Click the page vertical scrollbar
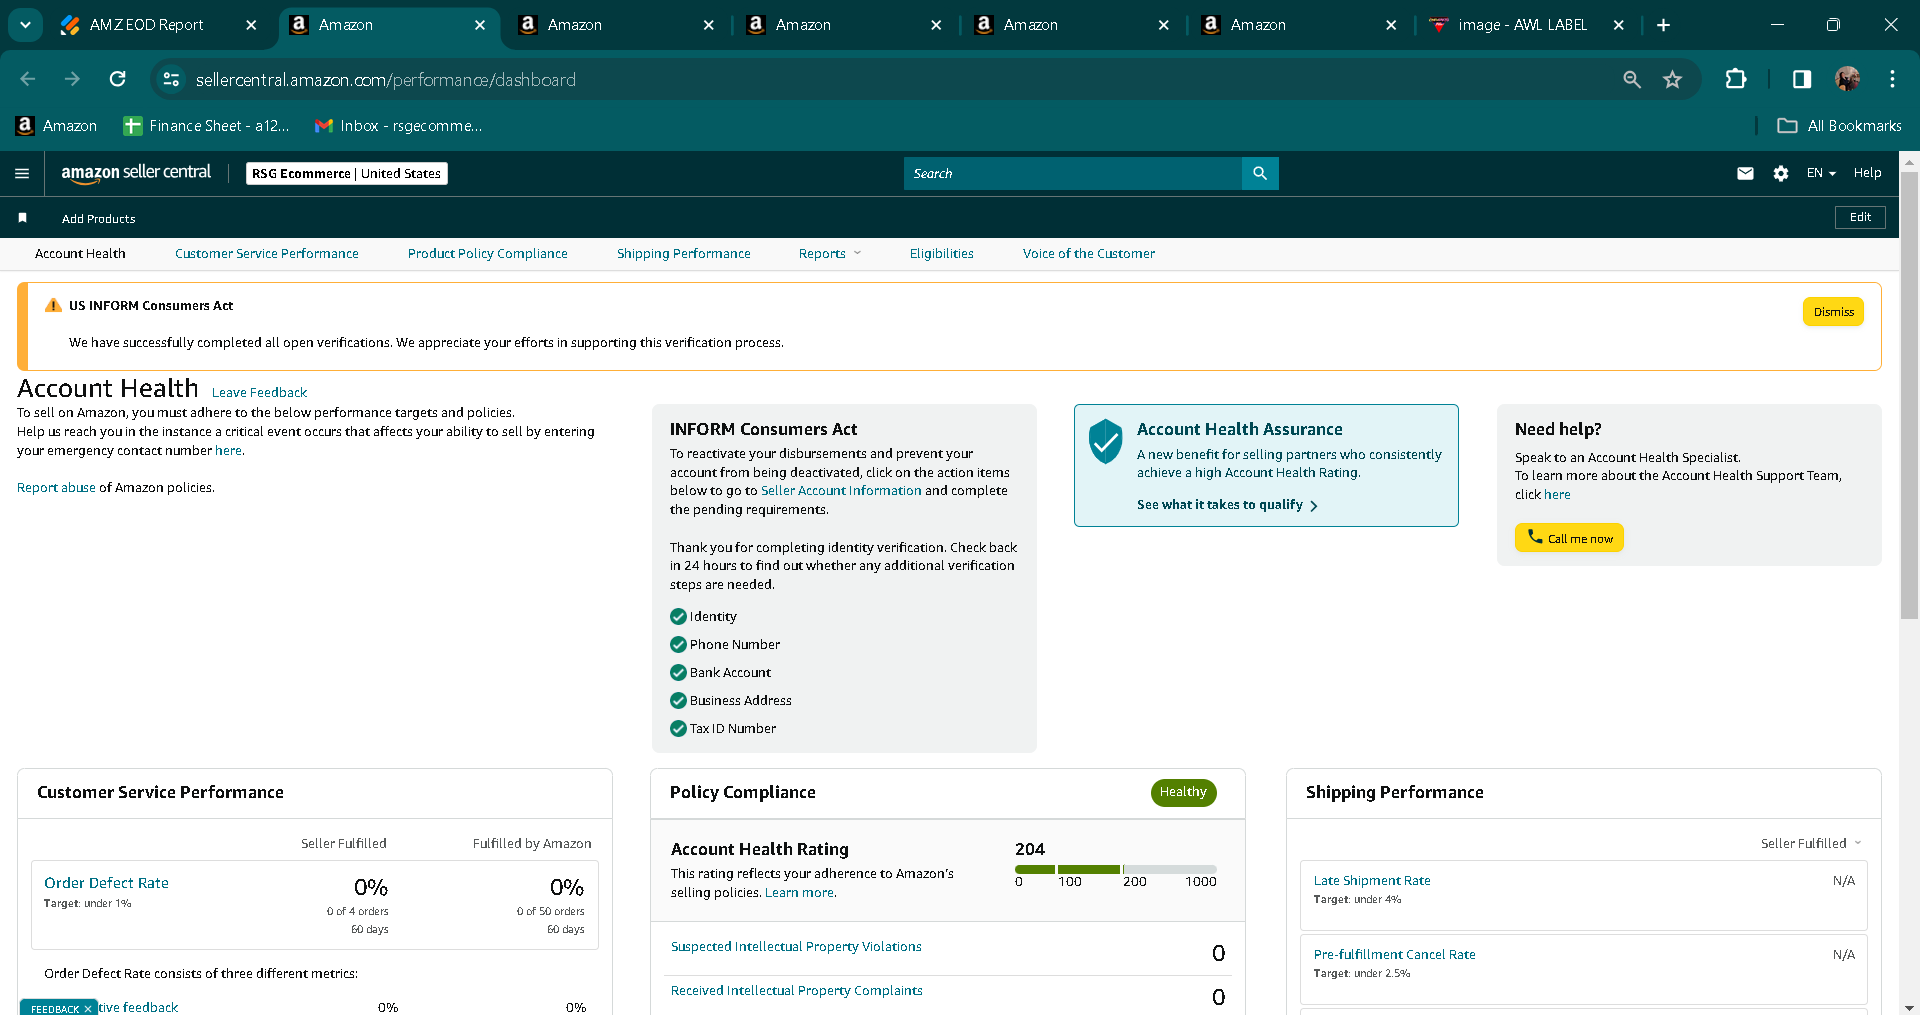 coord(1909,395)
